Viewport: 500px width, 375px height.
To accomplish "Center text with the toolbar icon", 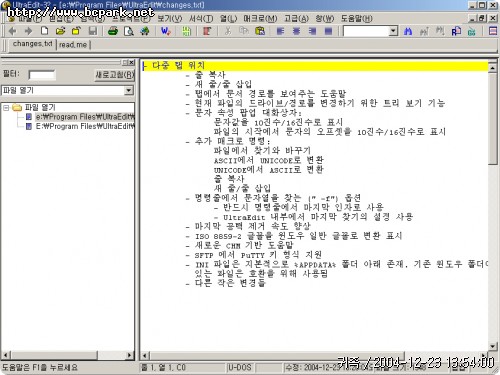I will tap(296, 31).
